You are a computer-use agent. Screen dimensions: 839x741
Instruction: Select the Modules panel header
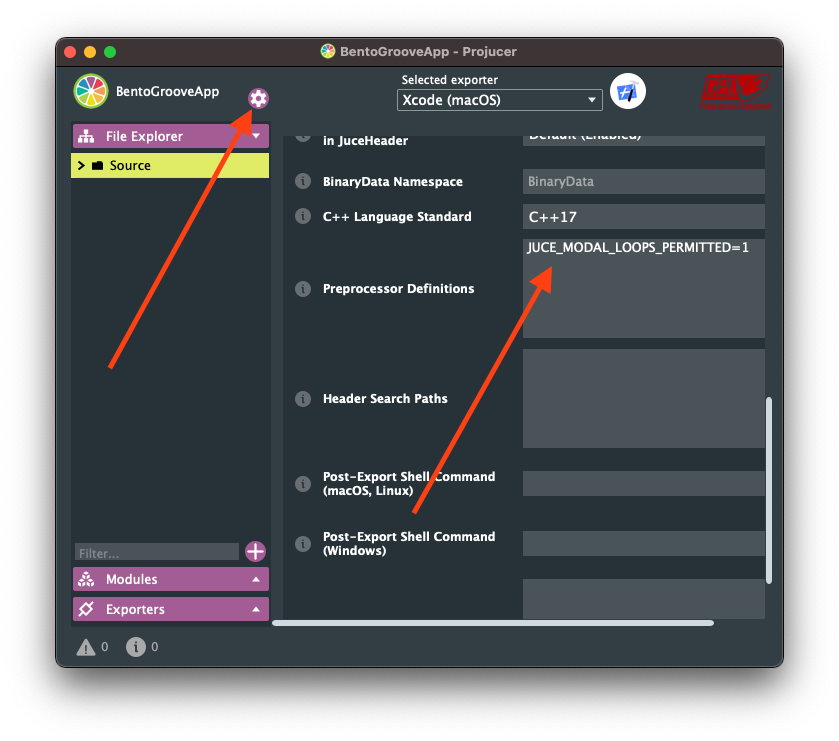click(x=171, y=579)
